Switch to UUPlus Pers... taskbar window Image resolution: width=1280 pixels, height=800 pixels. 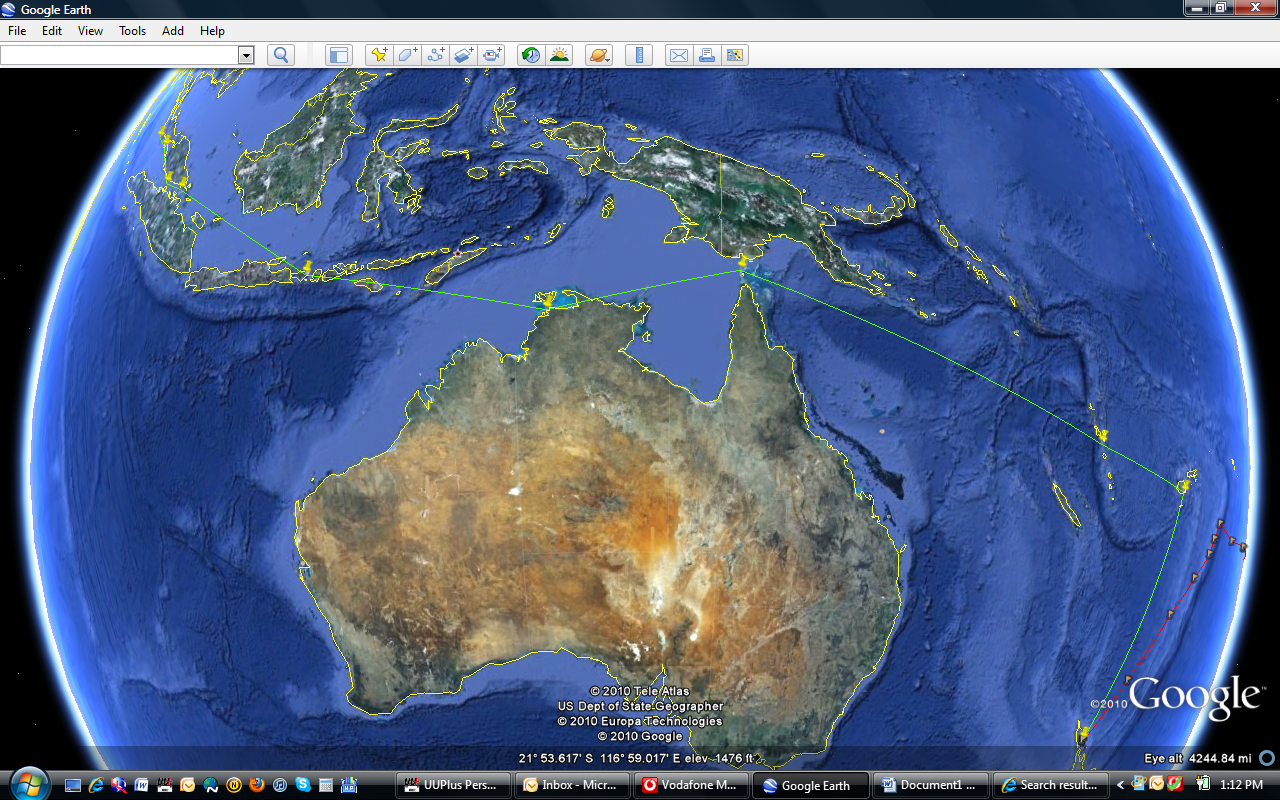pyautogui.click(x=454, y=785)
